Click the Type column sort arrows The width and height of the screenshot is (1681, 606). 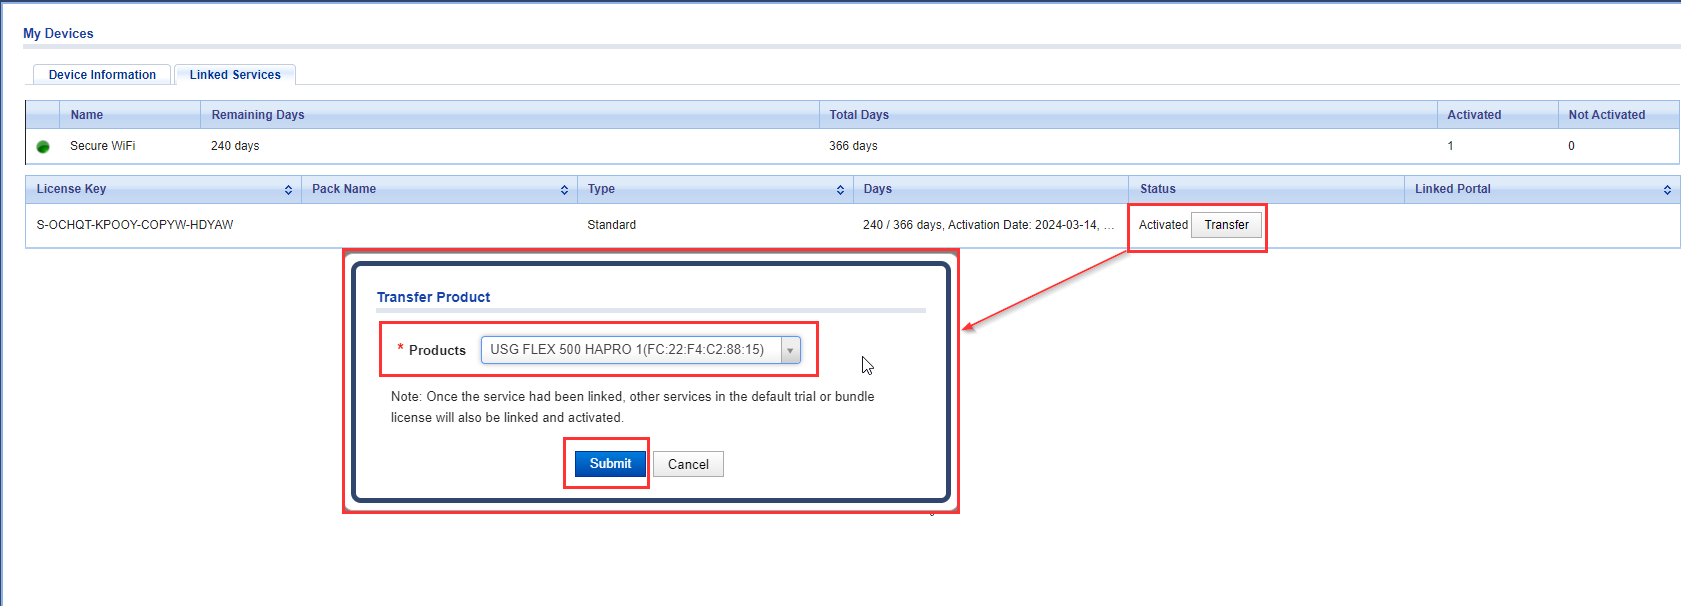[840, 190]
